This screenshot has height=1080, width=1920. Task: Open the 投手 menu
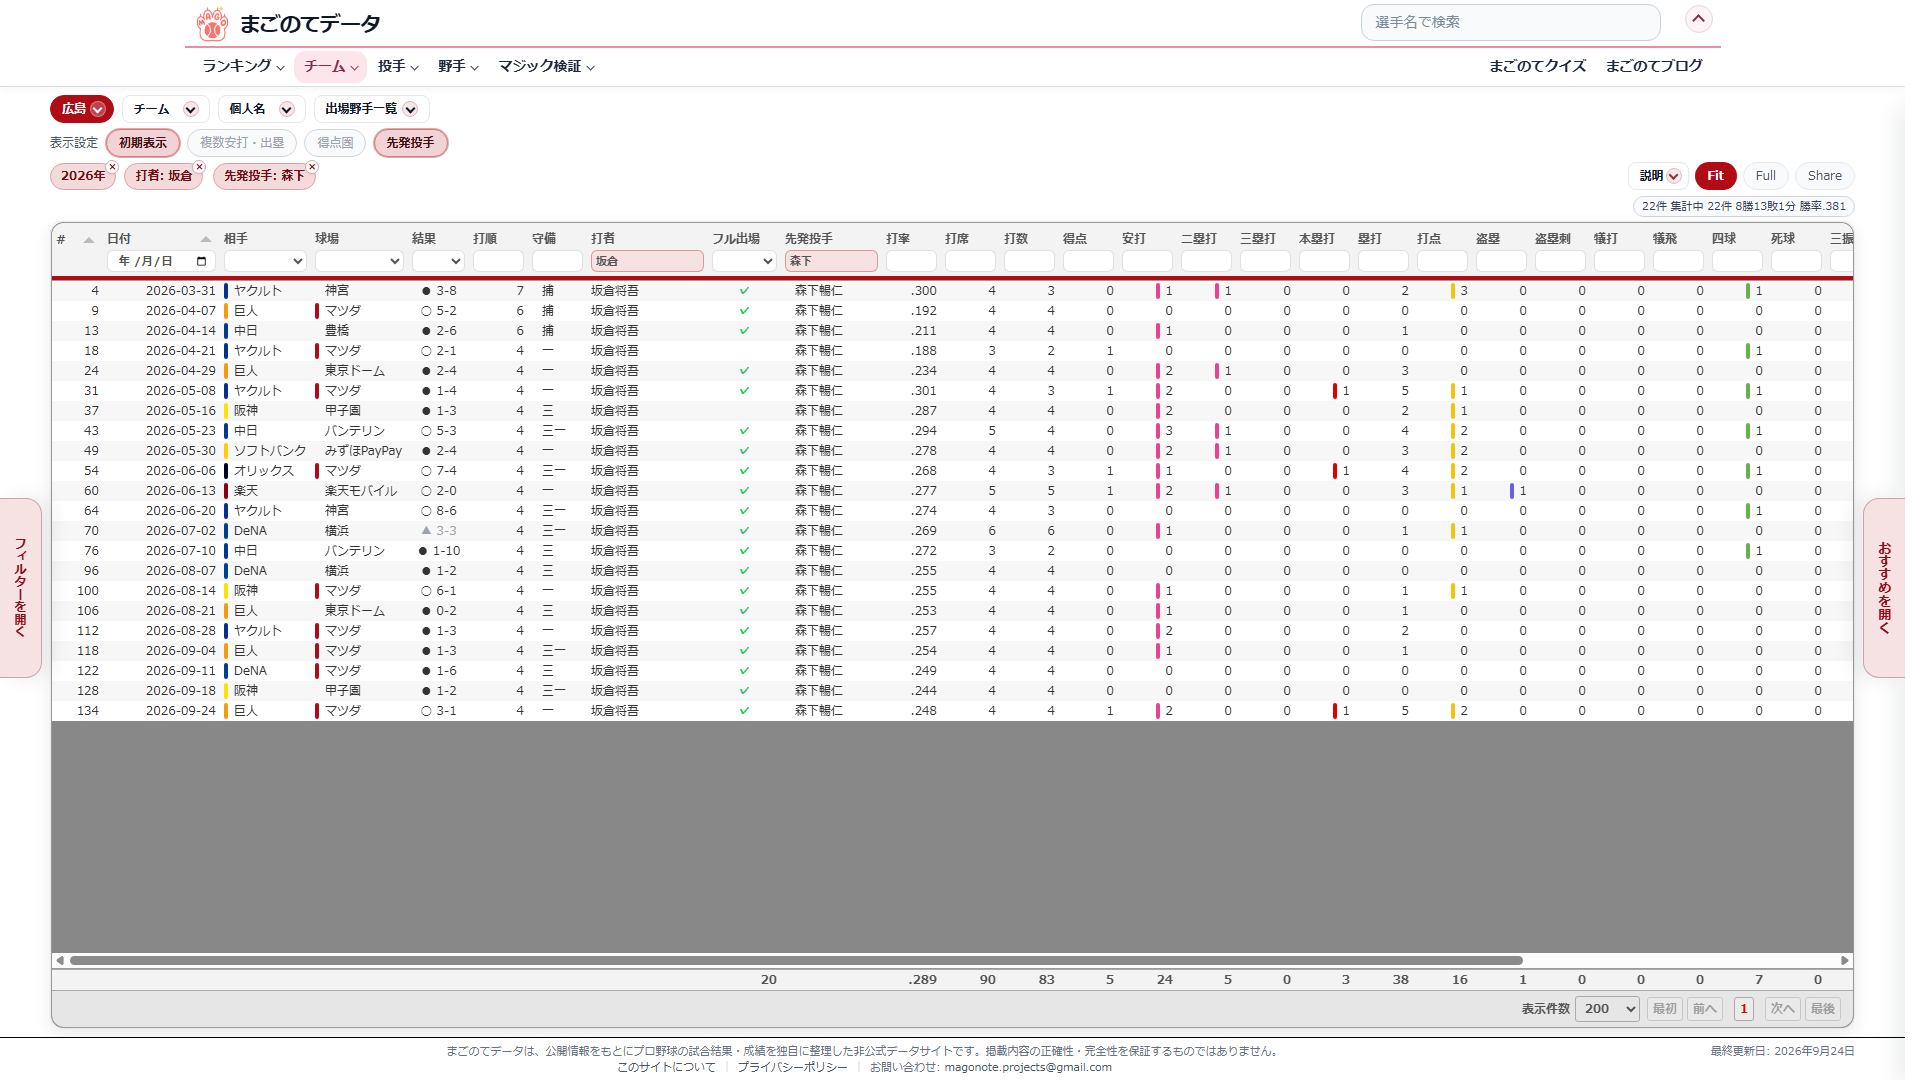pos(398,66)
